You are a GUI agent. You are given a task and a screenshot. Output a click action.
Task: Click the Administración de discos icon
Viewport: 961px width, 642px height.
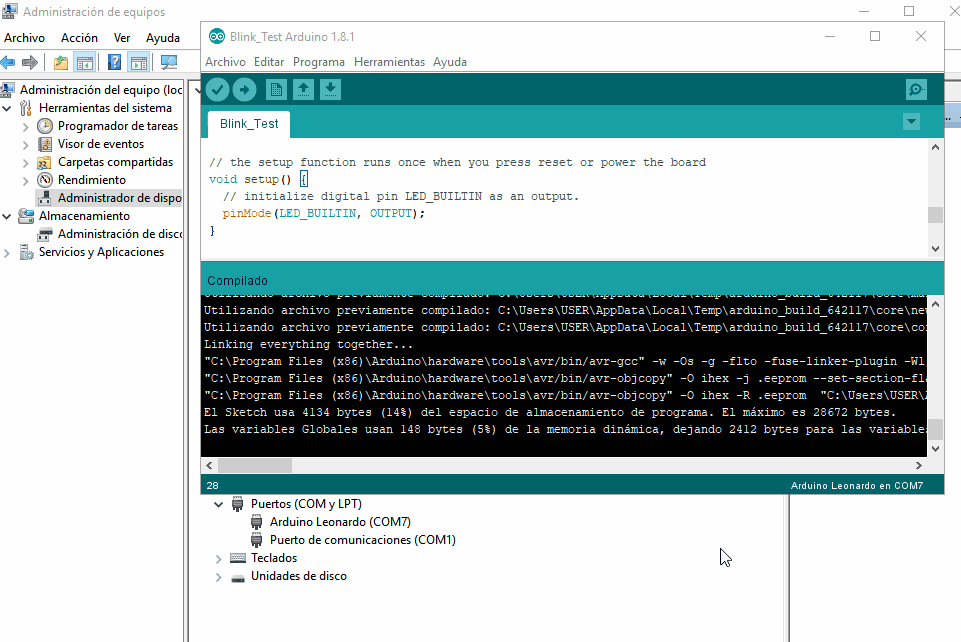(x=44, y=234)
